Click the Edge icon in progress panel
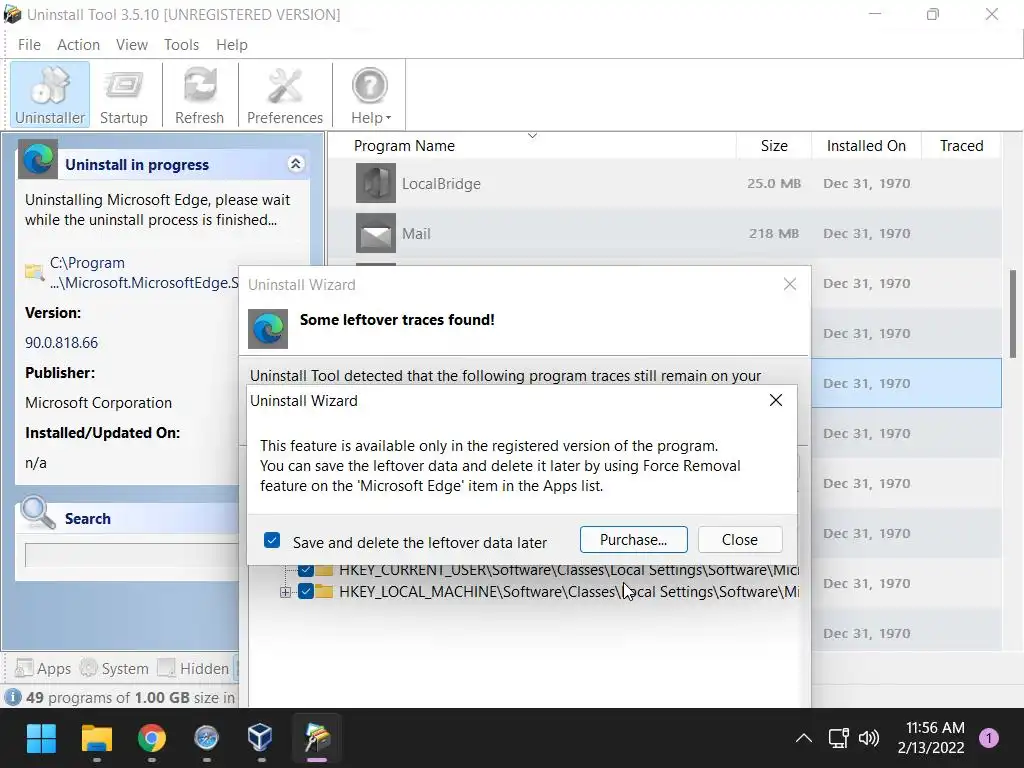Viewport: 1024px width, 768px height. tap(38, 159)
